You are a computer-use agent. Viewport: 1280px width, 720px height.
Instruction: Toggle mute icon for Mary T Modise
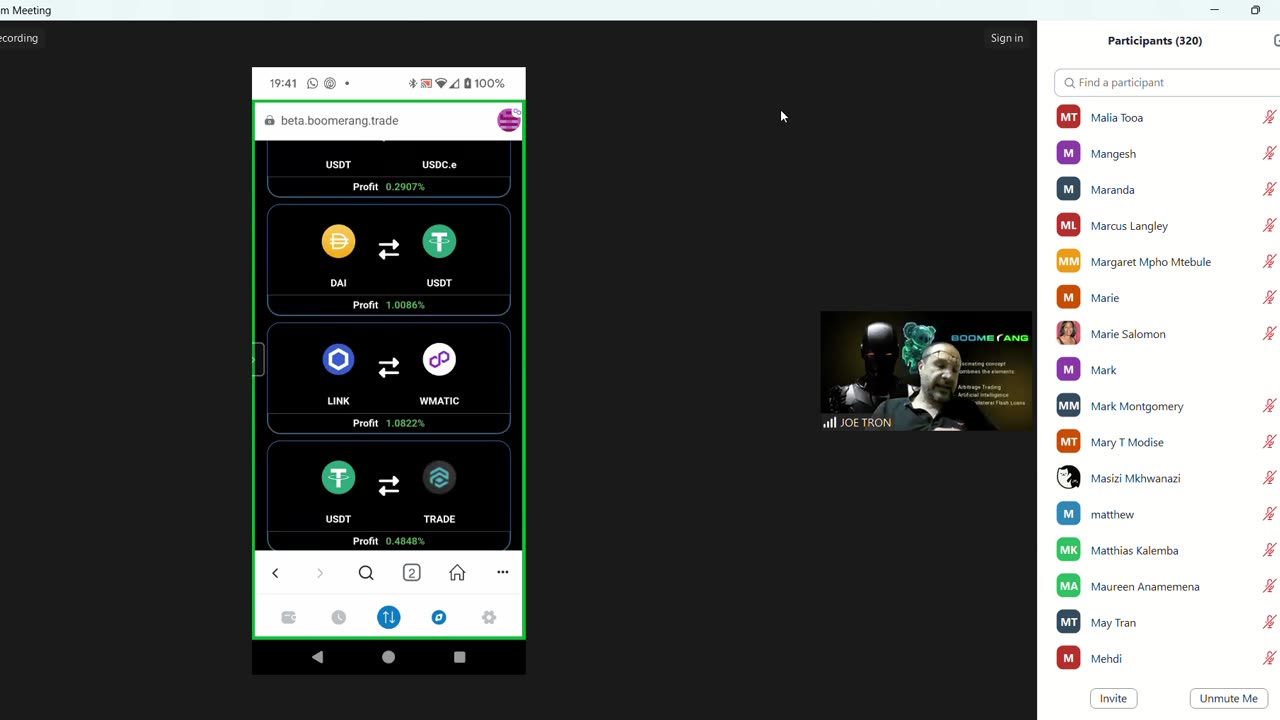(x=1269, y=442)
